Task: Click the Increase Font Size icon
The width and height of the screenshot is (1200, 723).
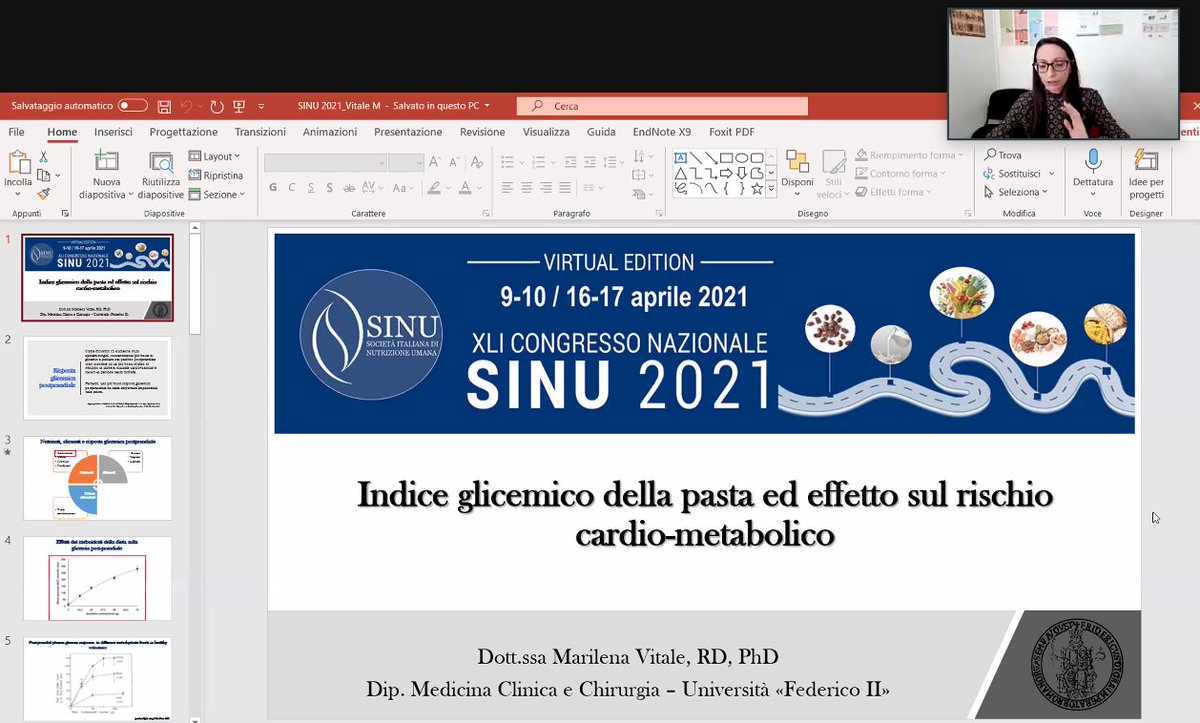Action: coord(434,162)
